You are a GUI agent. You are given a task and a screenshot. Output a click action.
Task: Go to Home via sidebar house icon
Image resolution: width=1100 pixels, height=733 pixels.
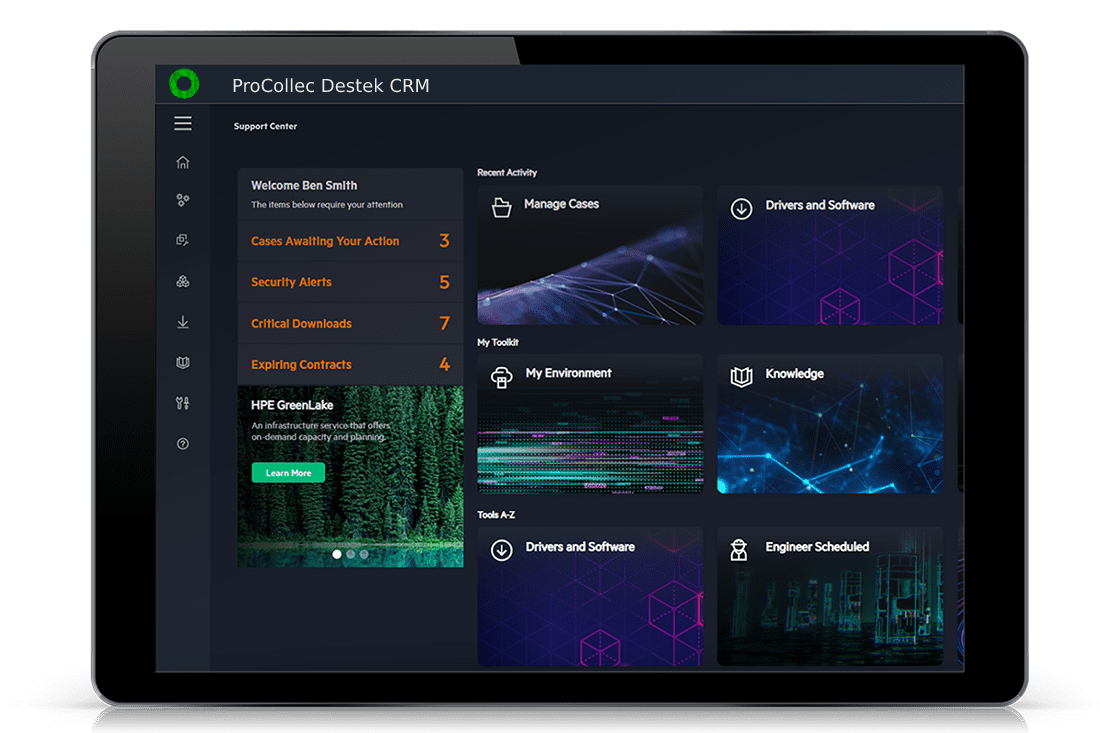[182, 162]
